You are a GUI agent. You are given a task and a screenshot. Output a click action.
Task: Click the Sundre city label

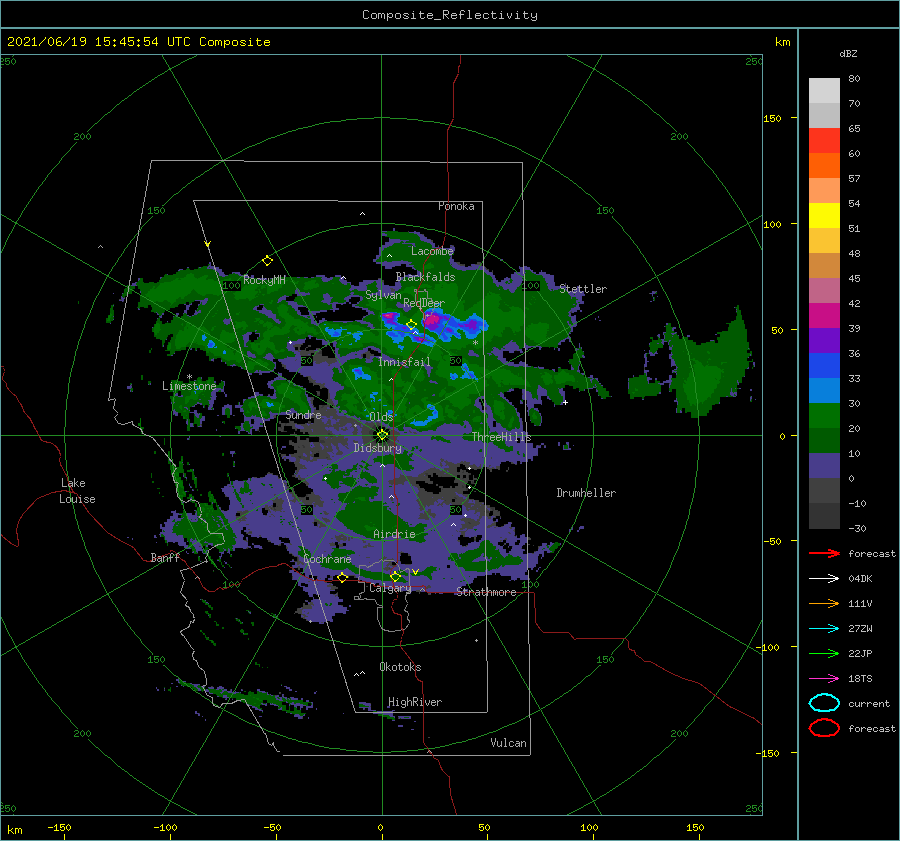303,415
